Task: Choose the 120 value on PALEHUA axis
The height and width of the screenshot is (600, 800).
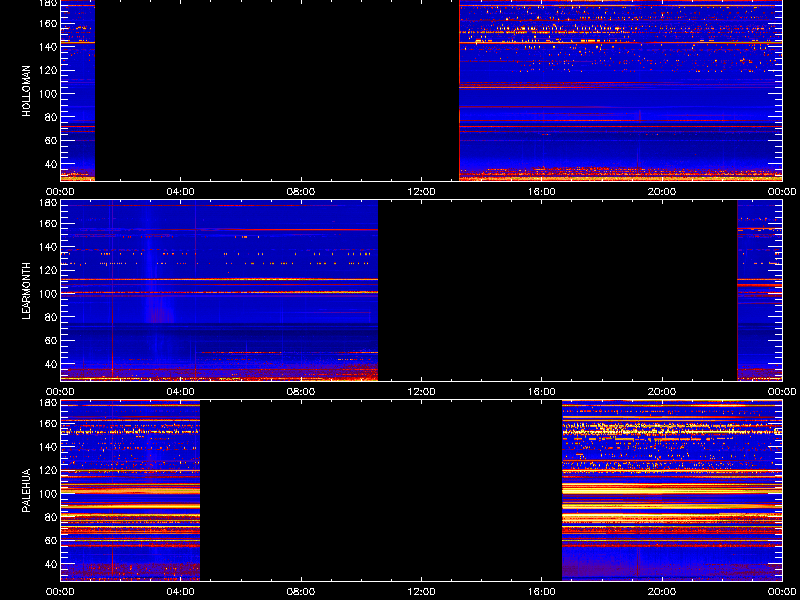Action: (x=49, y=470)
